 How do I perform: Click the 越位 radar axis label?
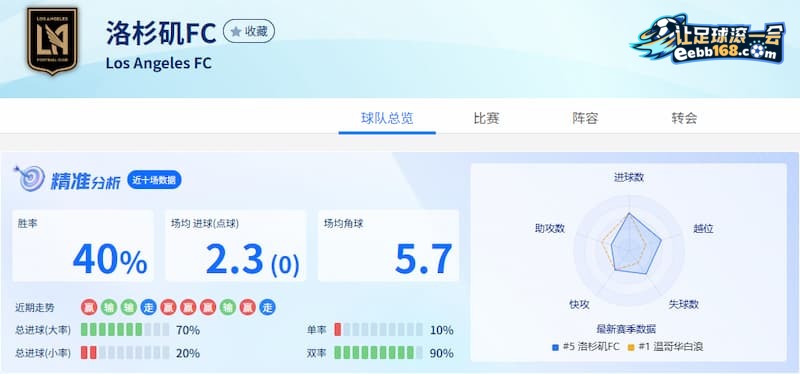coord(703,229)
